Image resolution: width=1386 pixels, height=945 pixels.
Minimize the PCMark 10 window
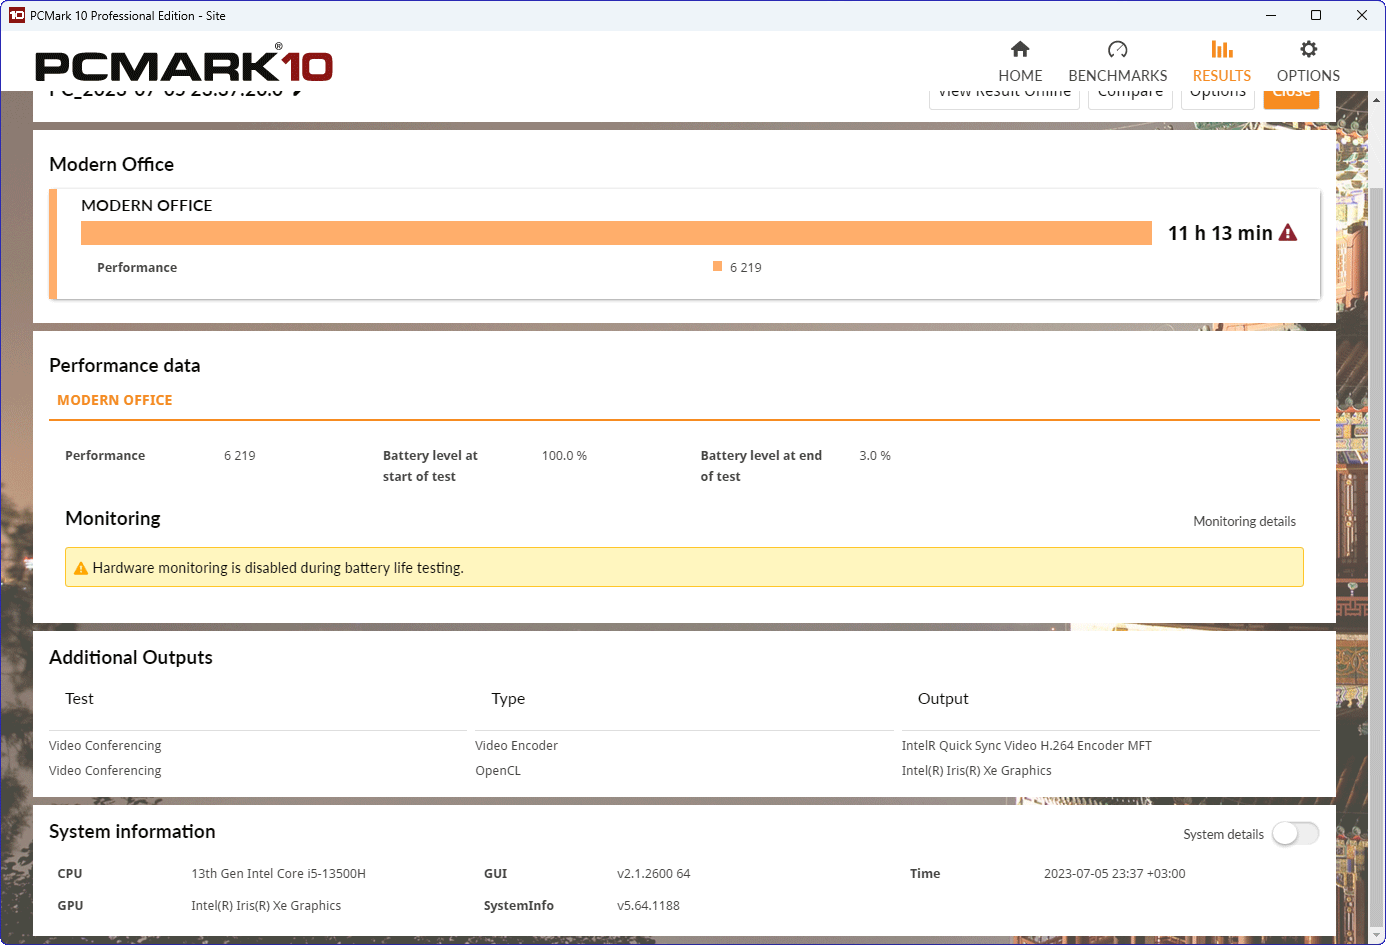pyautogui.click(x=1270, y=15)
